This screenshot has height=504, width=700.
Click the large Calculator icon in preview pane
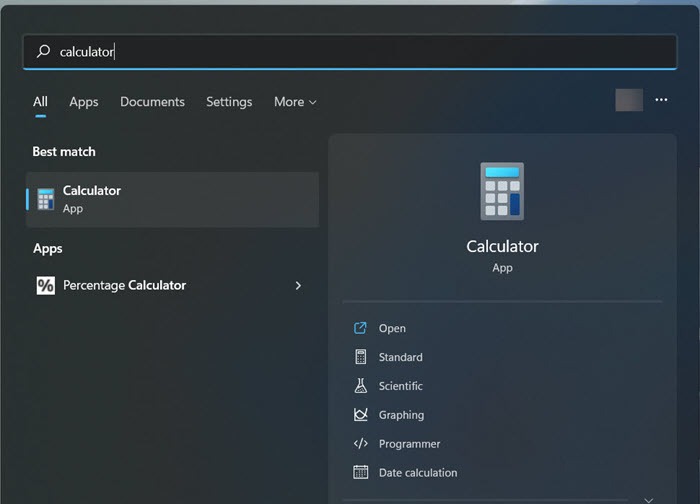(x=502, y=190)
